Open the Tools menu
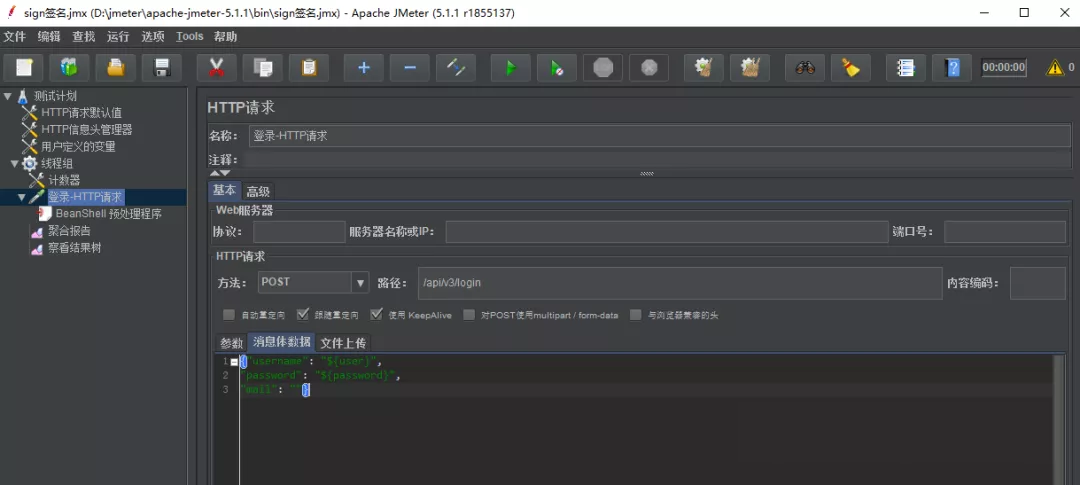Image resolution: width=1080 pixels, height=485 pixels. pos(189,37)
